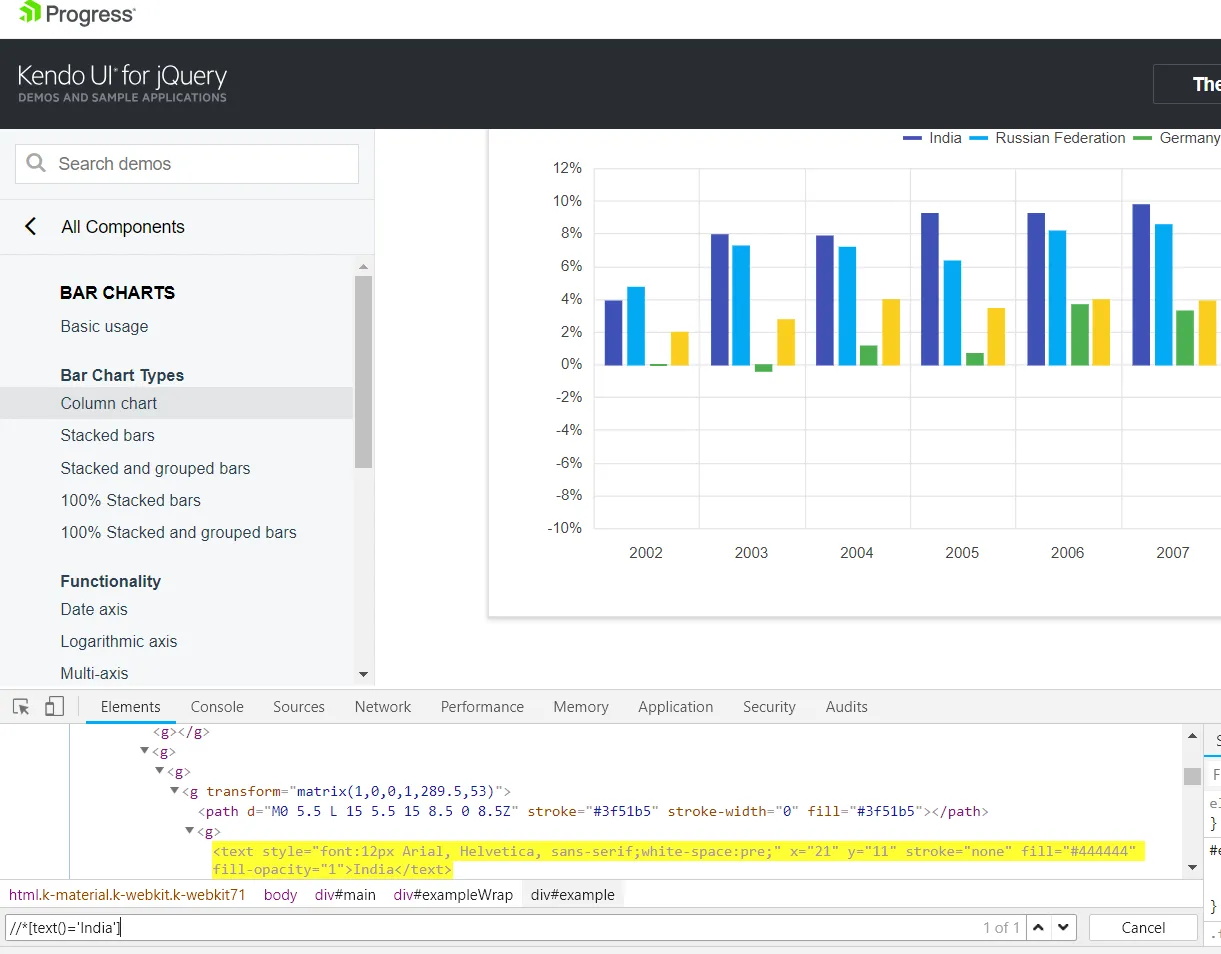Click the DevTools inspect element icon
1221x954 pixels.
pyautogui.click(x=21, y=707)
